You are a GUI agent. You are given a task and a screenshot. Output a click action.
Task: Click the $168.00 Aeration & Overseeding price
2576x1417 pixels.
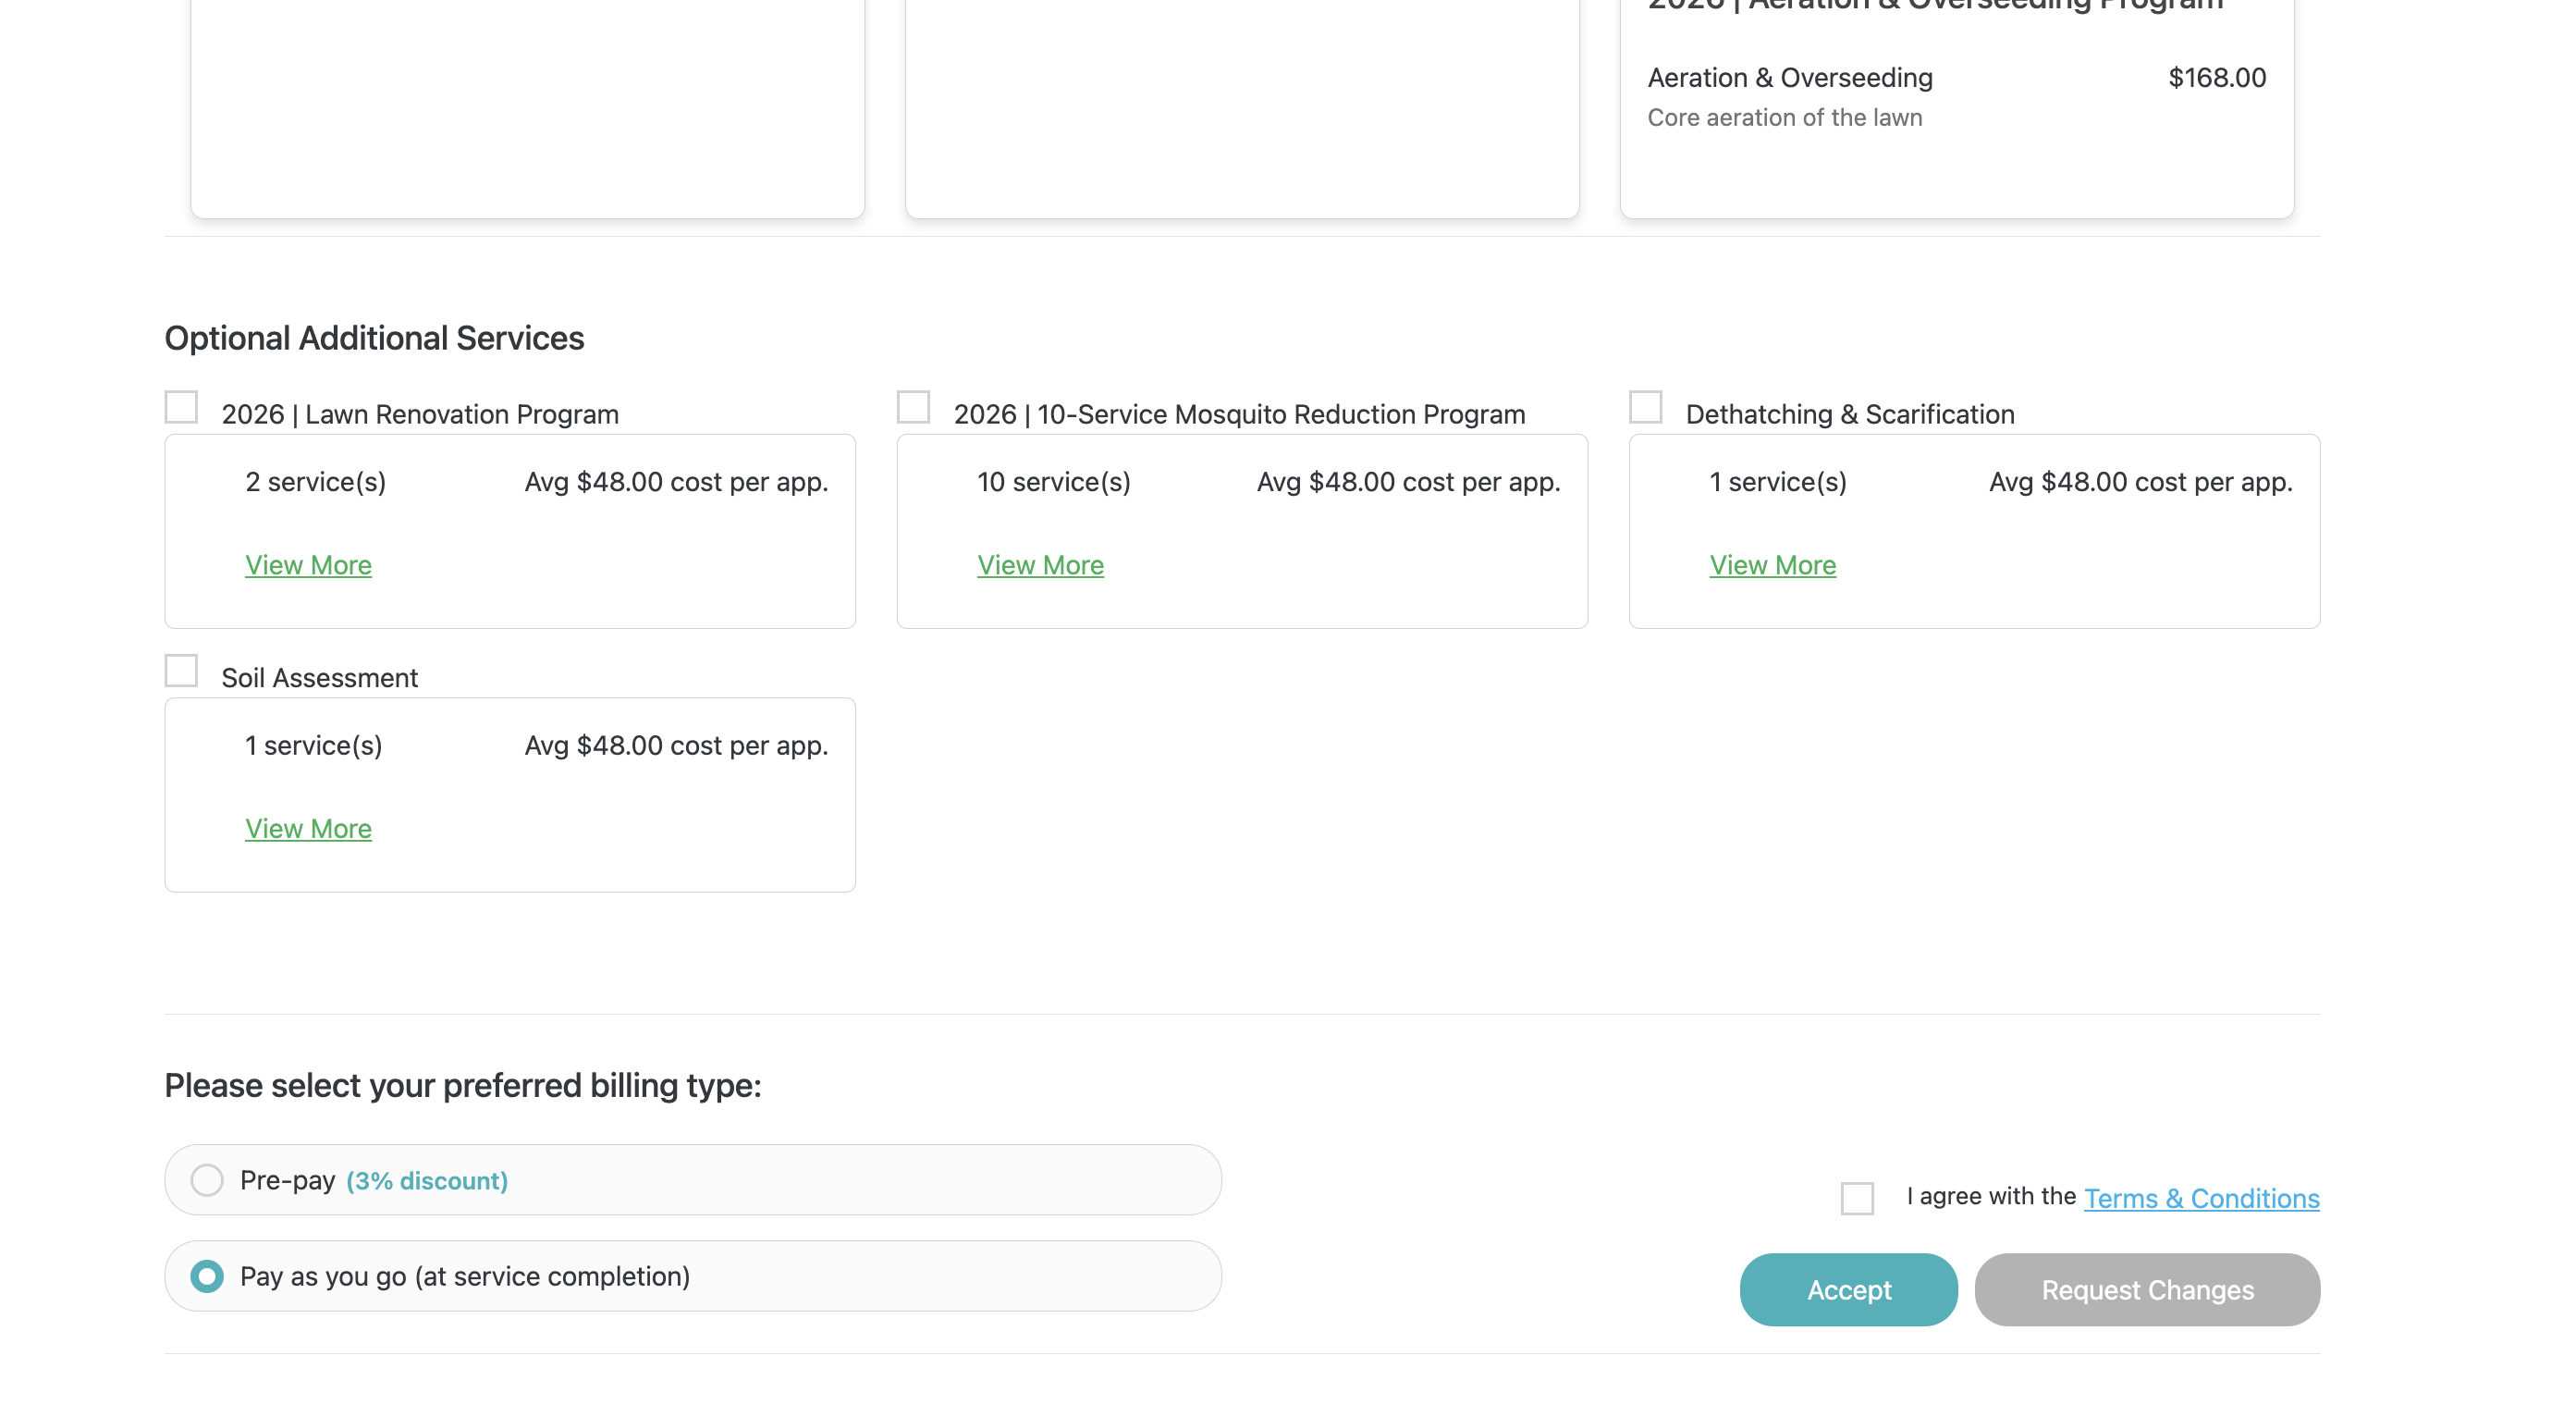pos(2217,78)
